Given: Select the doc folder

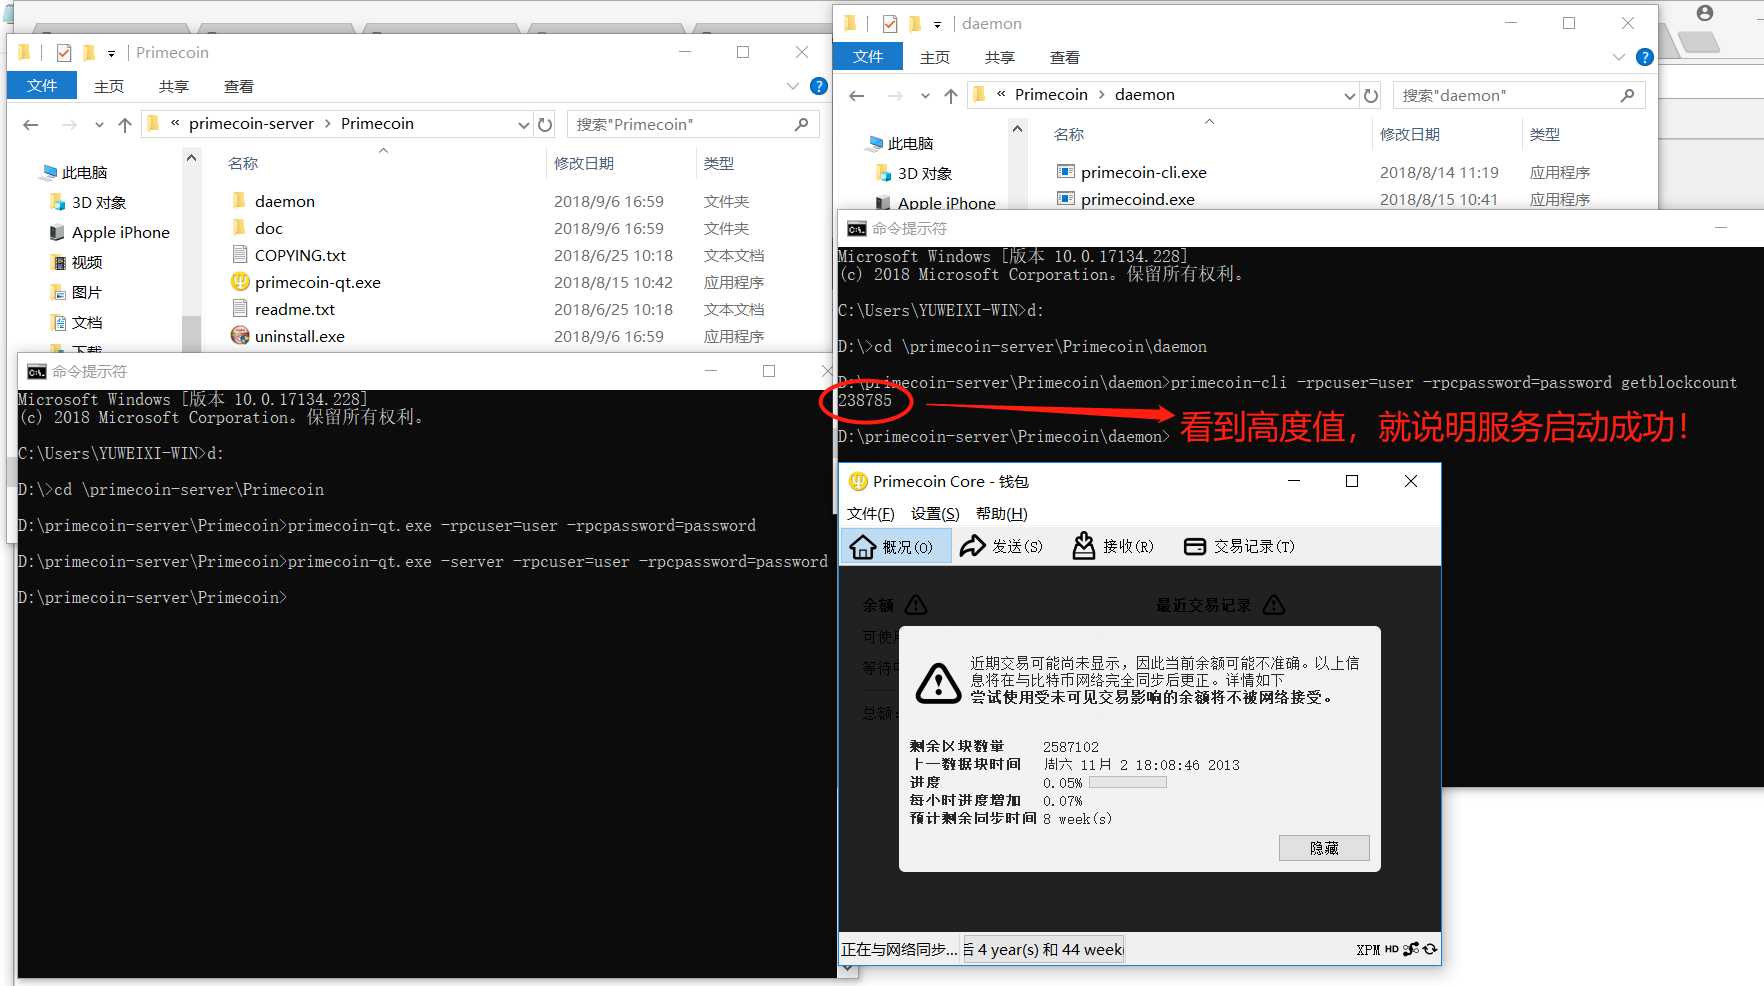Looking at the screenshot, I should 268,228.
